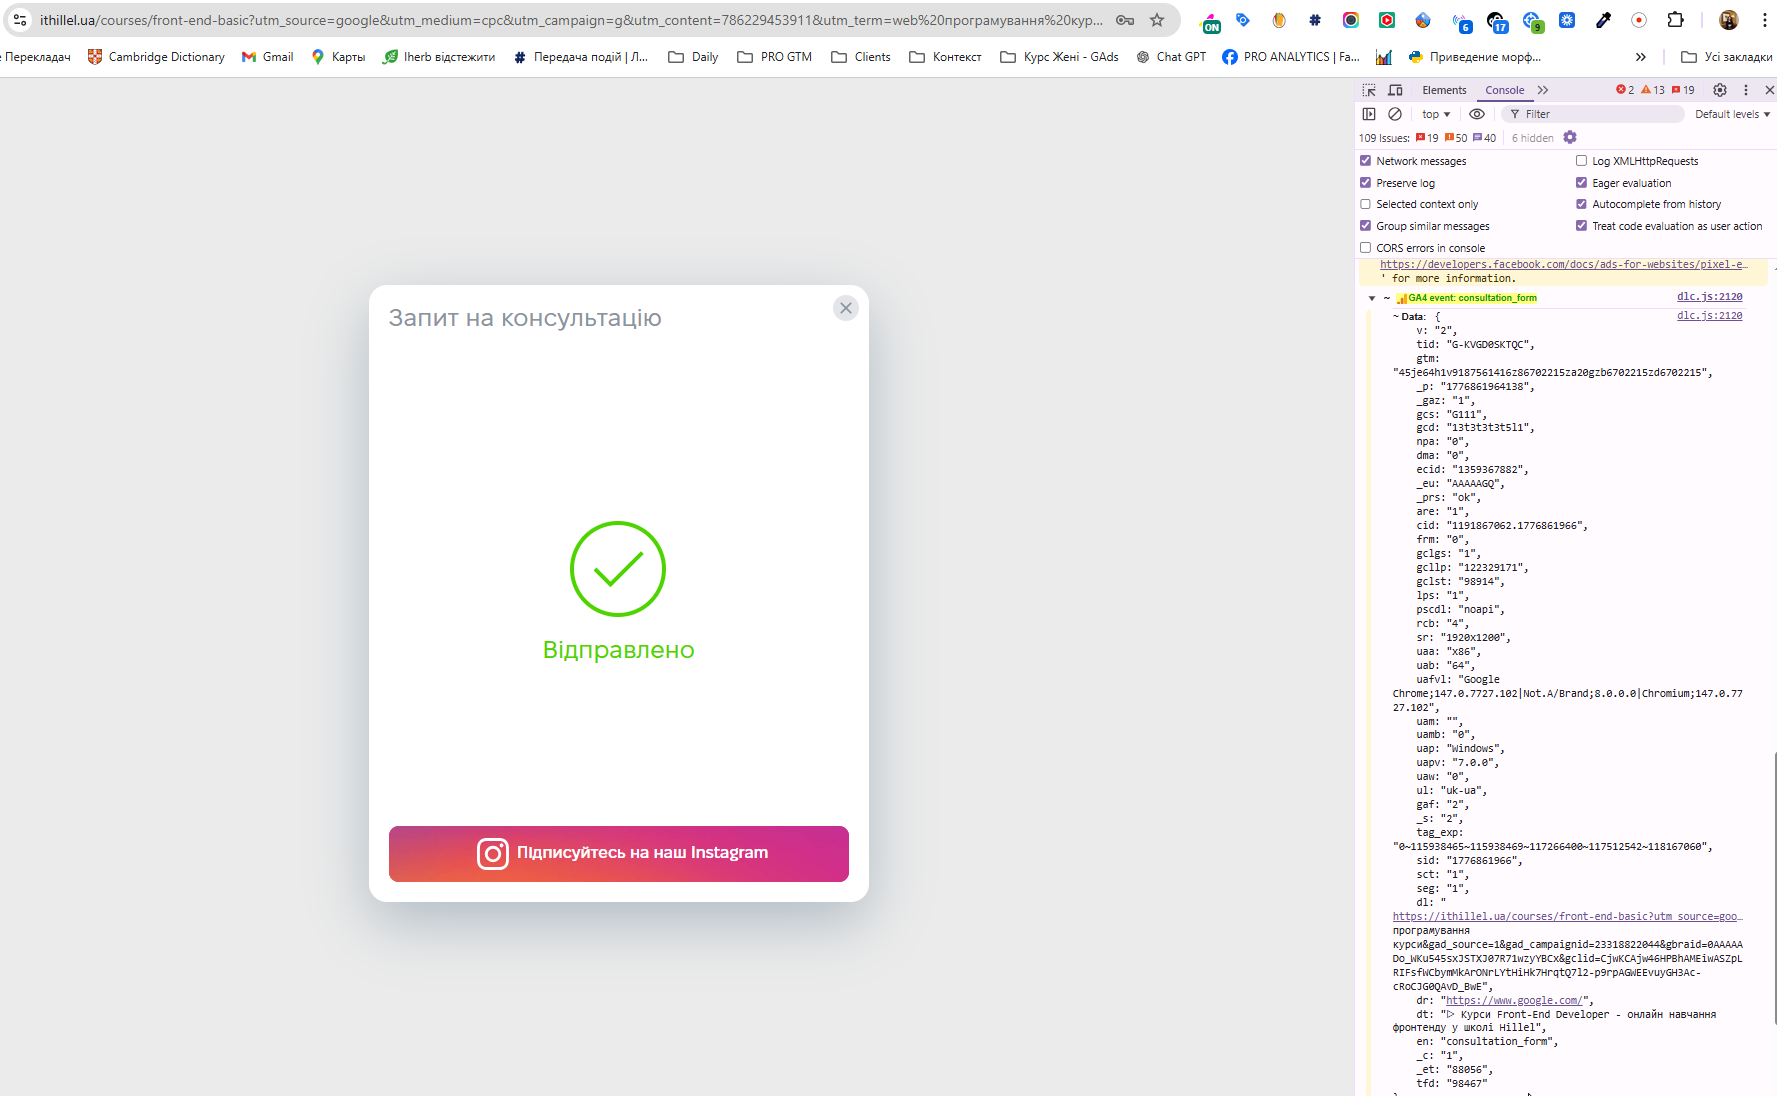The image size is (1777, 1096).
Task: Open the Daily bookmarks folder
Action: (693, 57)
